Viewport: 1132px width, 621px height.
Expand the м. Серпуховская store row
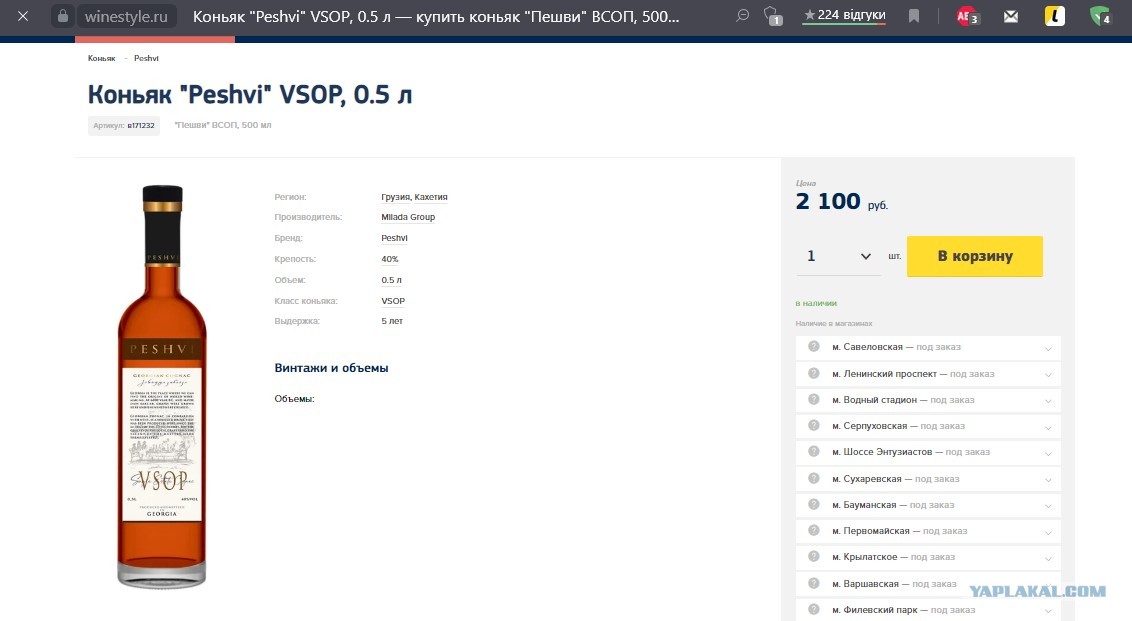pos(928,426)
